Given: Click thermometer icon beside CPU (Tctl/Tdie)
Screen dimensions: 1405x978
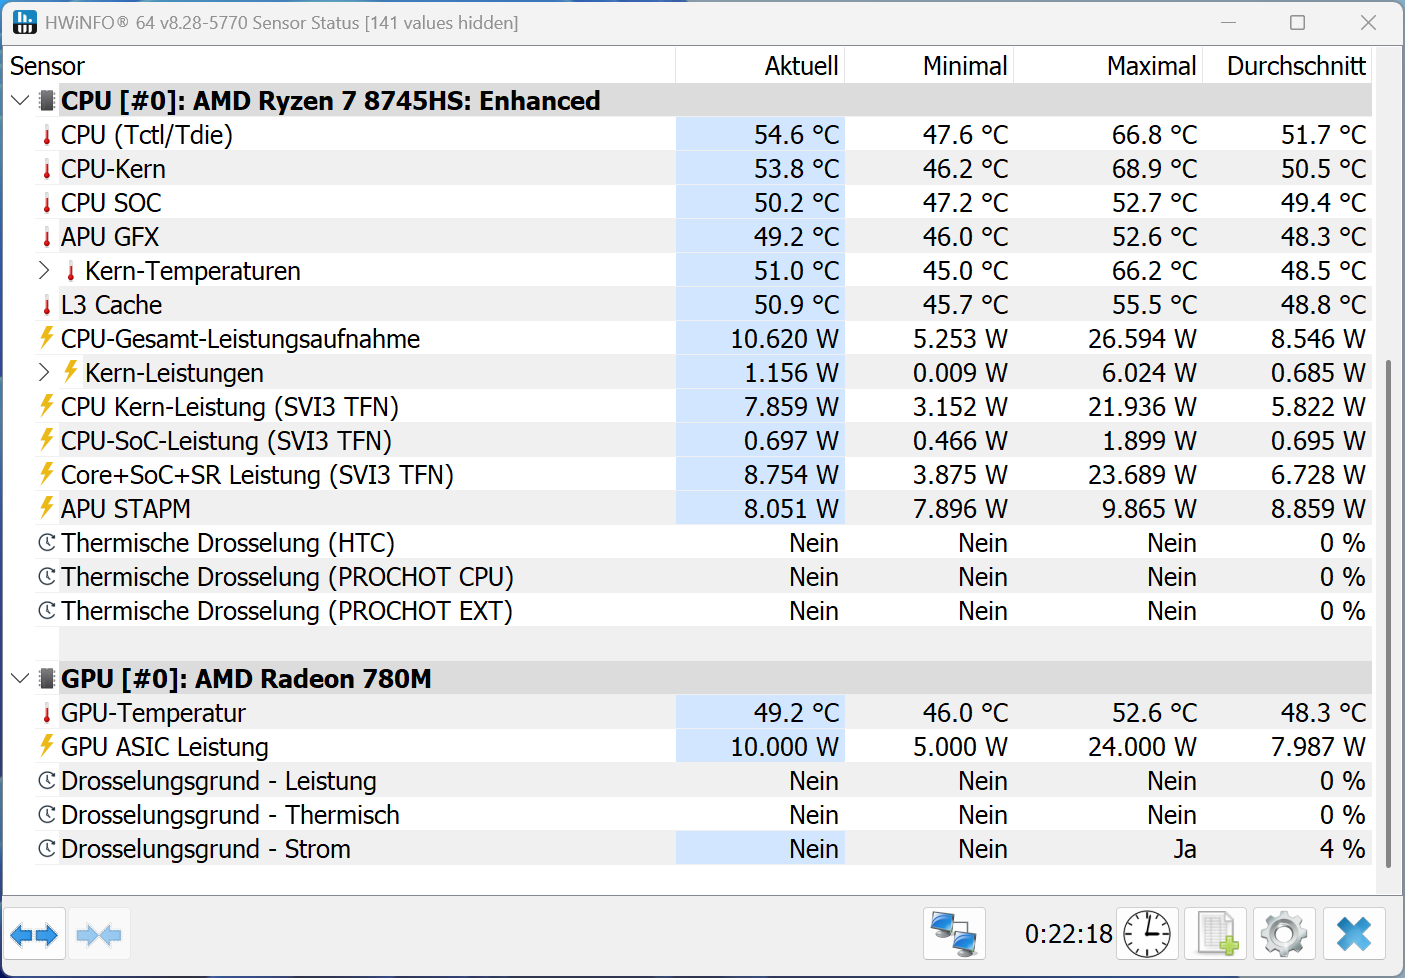Looking at the screenshot, I should (x=47, y=135).
